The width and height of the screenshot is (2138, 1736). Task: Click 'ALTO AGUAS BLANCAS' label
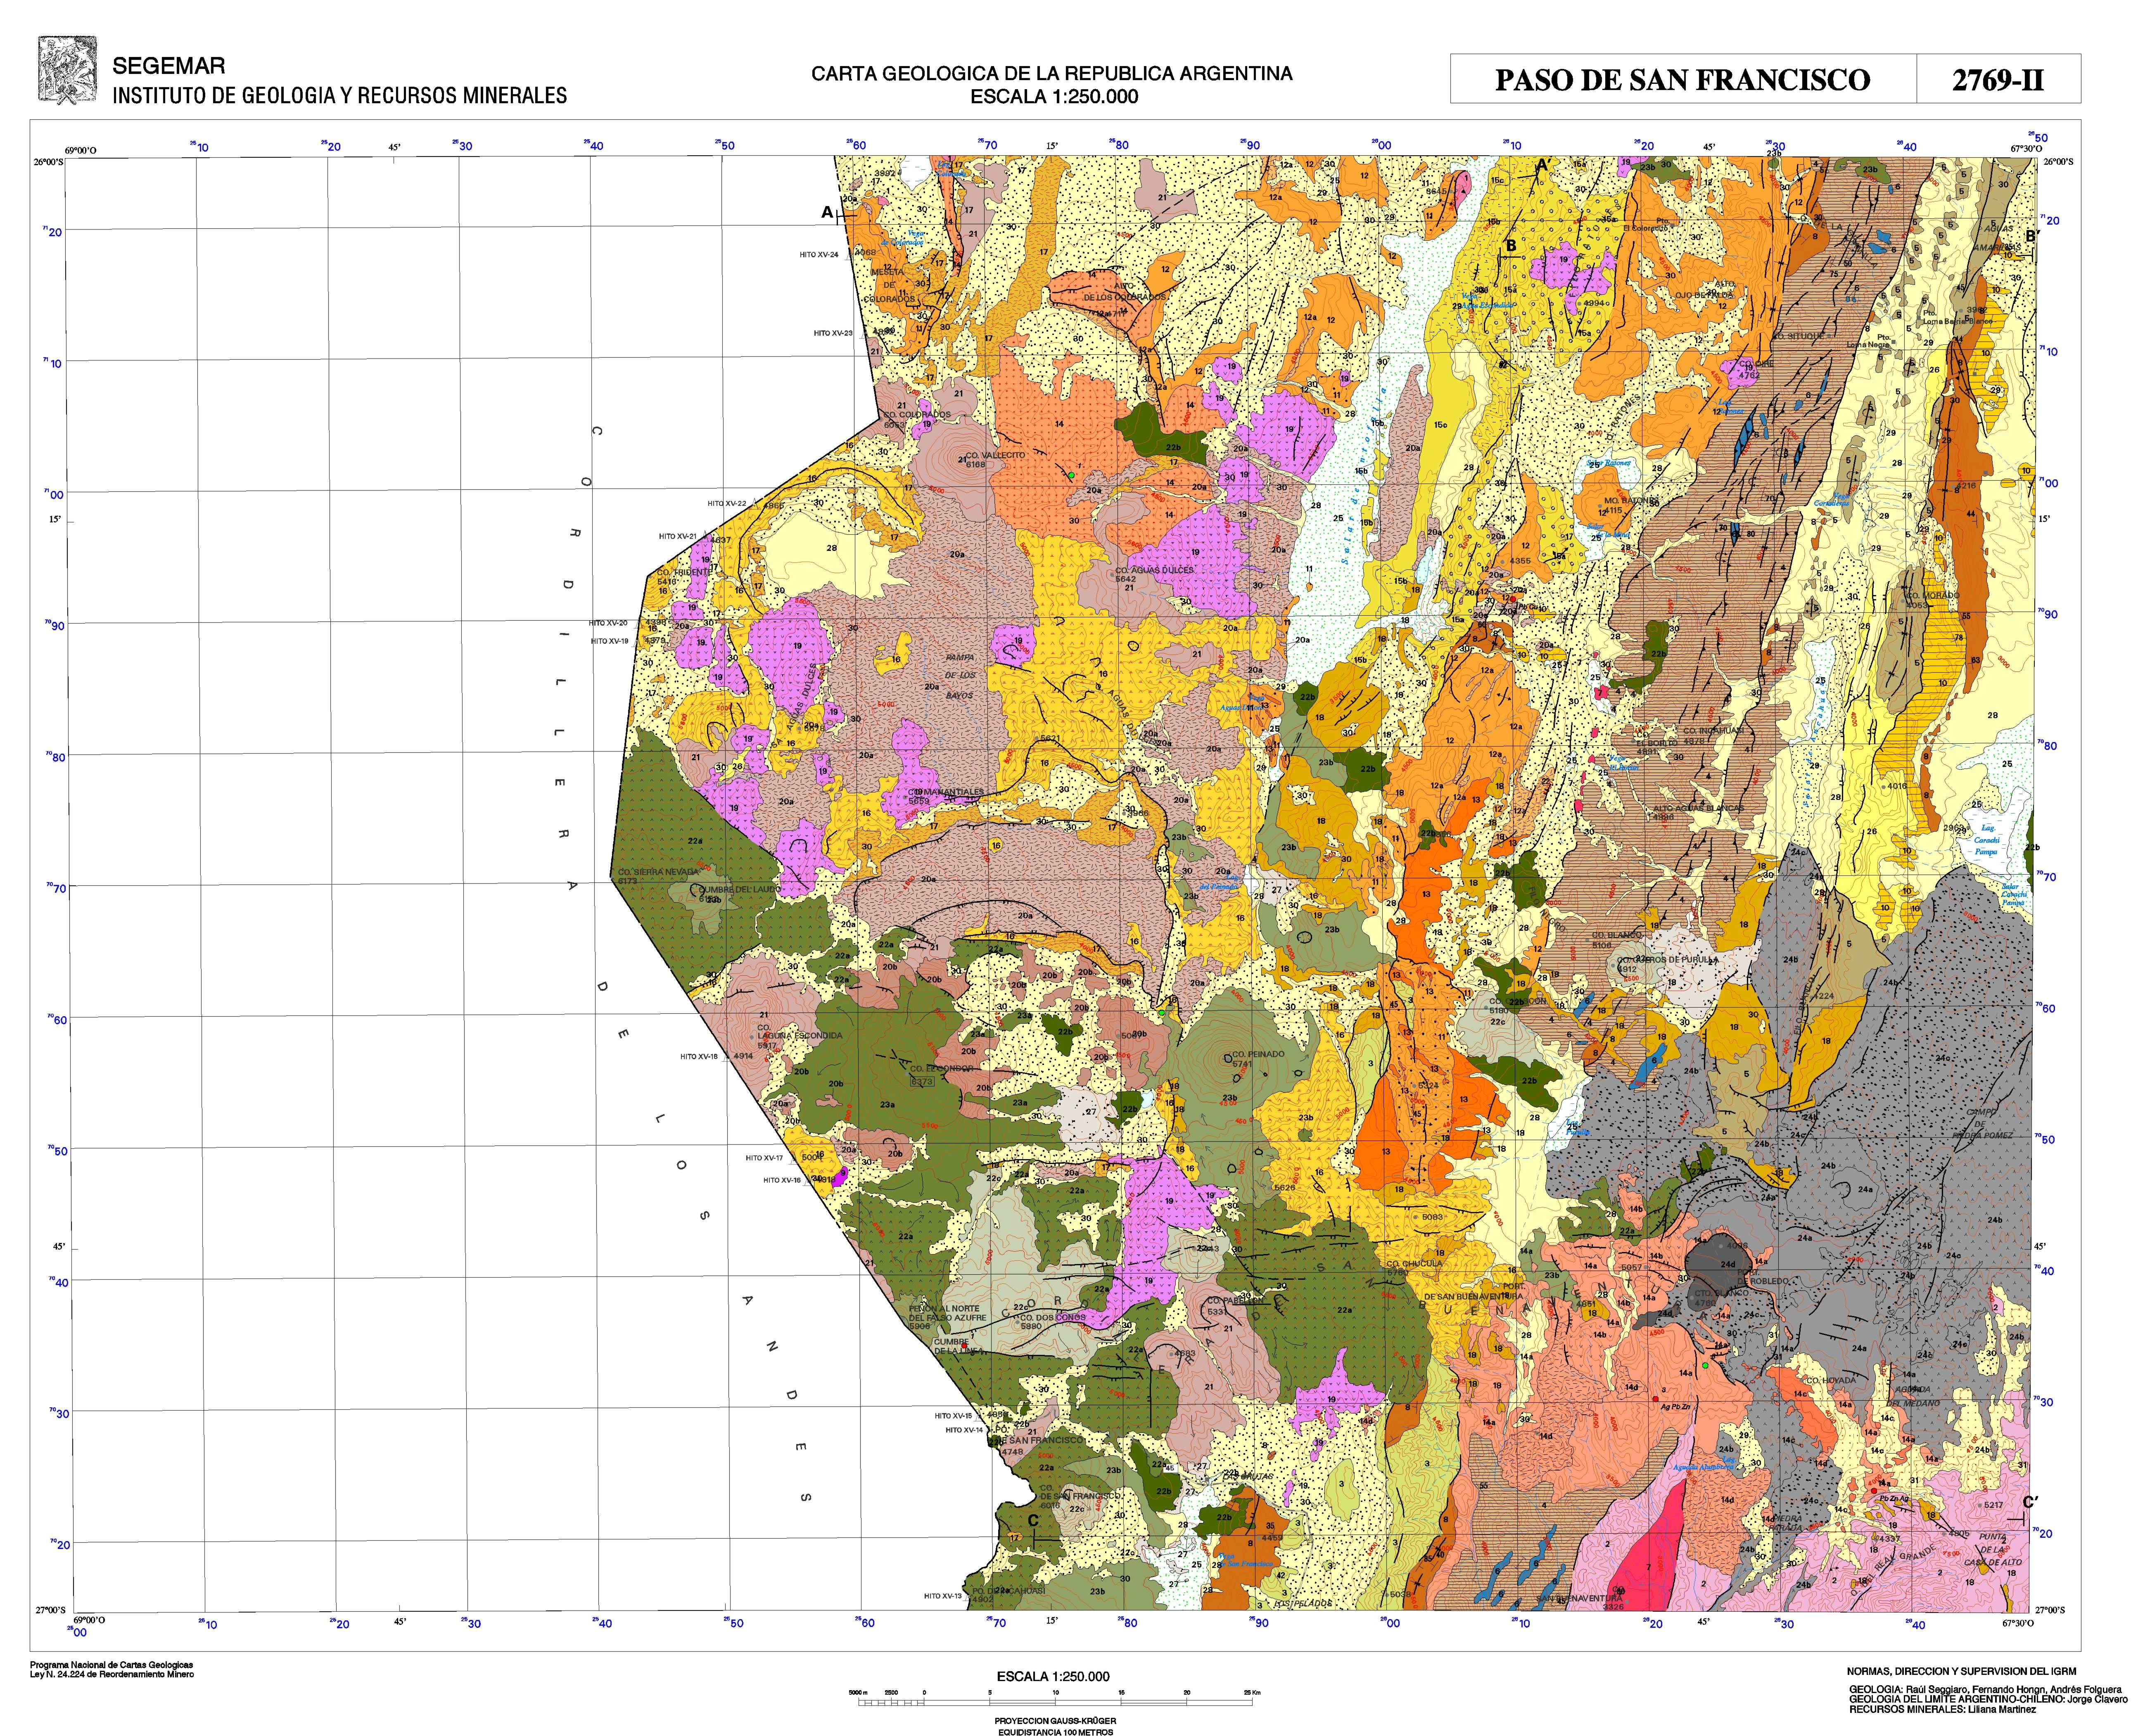pos(1698,808)
